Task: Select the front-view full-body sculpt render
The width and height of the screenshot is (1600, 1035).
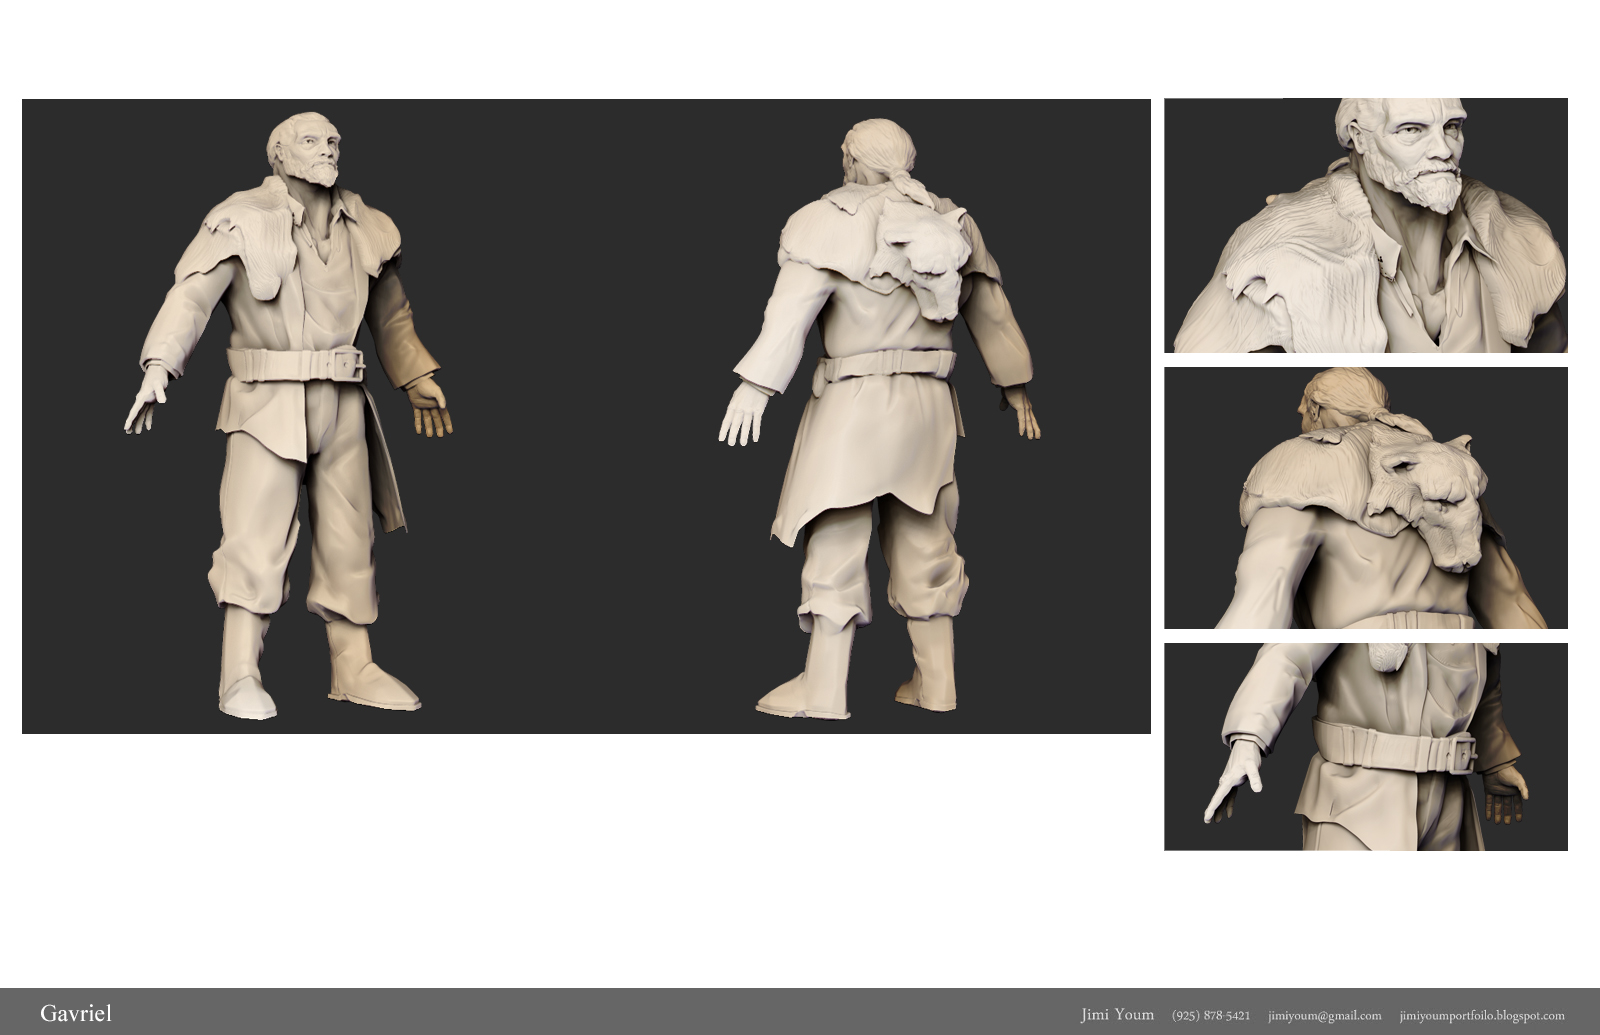Action: tap(289, 415)
